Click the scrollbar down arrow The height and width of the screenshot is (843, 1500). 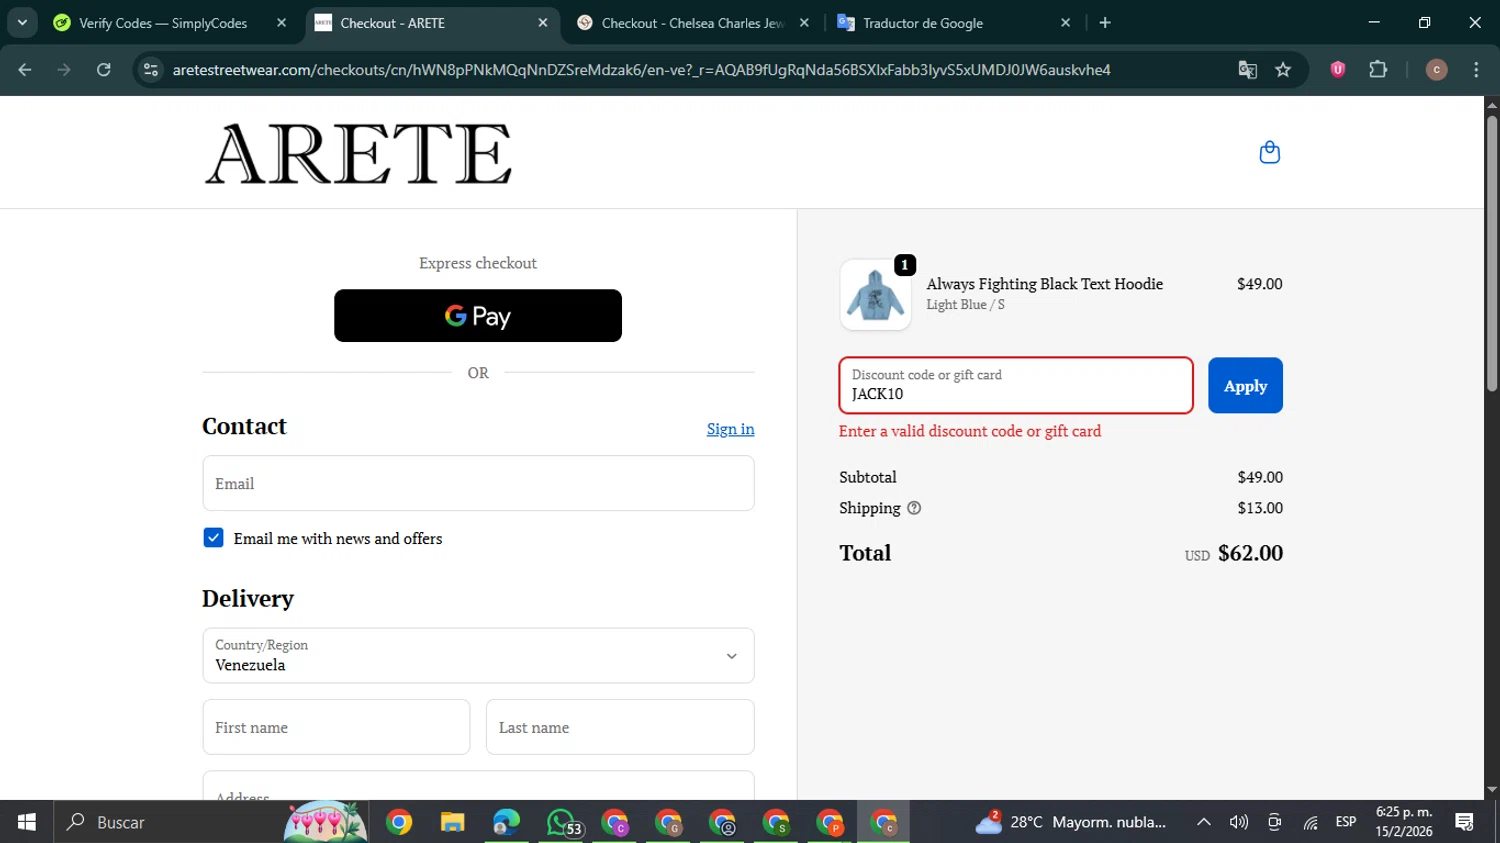1491,790
